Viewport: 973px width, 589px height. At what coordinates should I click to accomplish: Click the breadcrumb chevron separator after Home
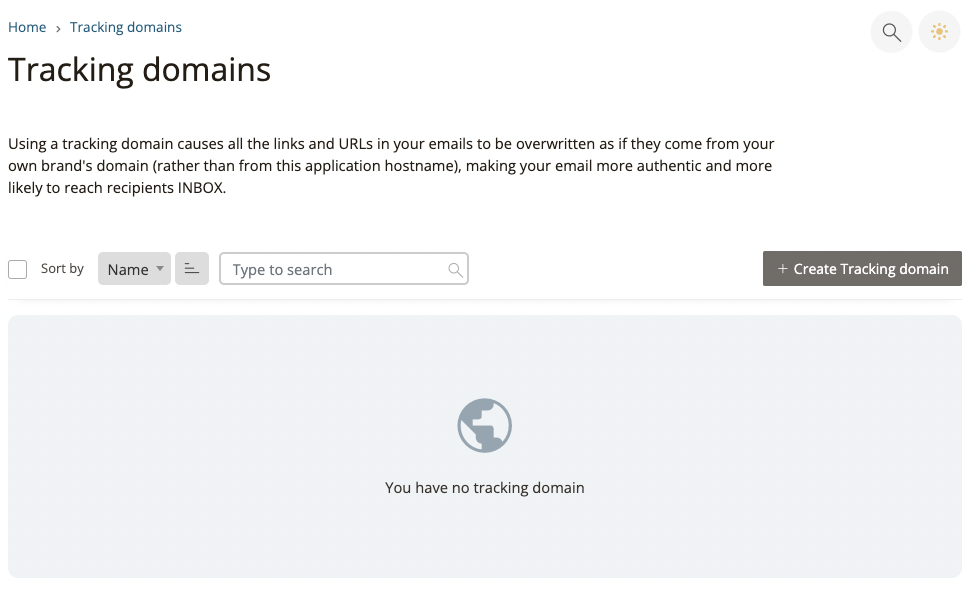58,28
